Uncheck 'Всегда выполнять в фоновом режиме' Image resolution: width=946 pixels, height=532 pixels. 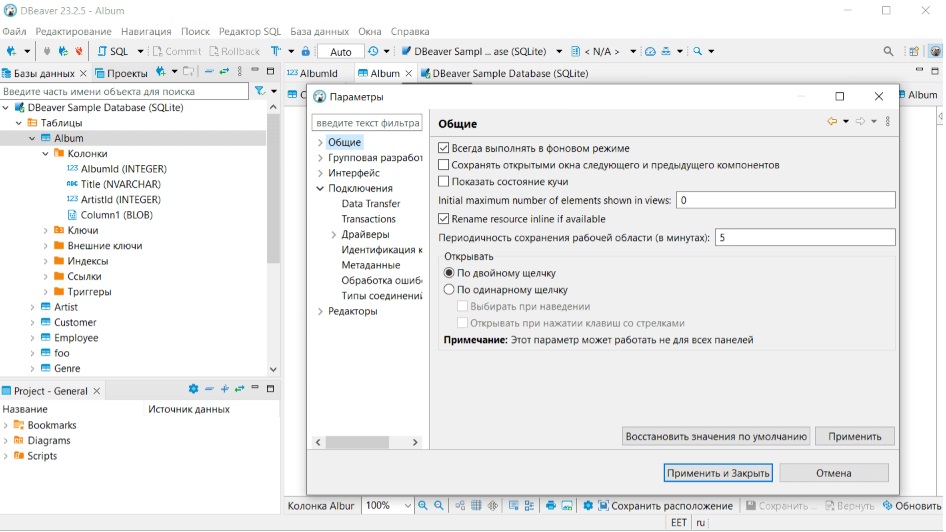pos(444,148)
